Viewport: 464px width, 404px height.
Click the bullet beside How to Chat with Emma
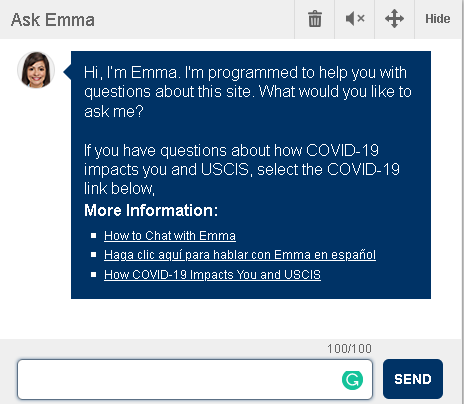(93, 236)
